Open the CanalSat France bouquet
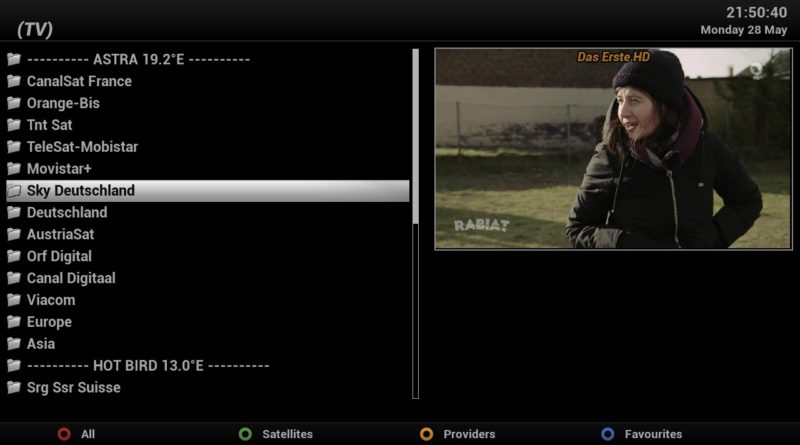Image resolution: width=800 pixels, height=445 pixels. click(x=79, y=81)
